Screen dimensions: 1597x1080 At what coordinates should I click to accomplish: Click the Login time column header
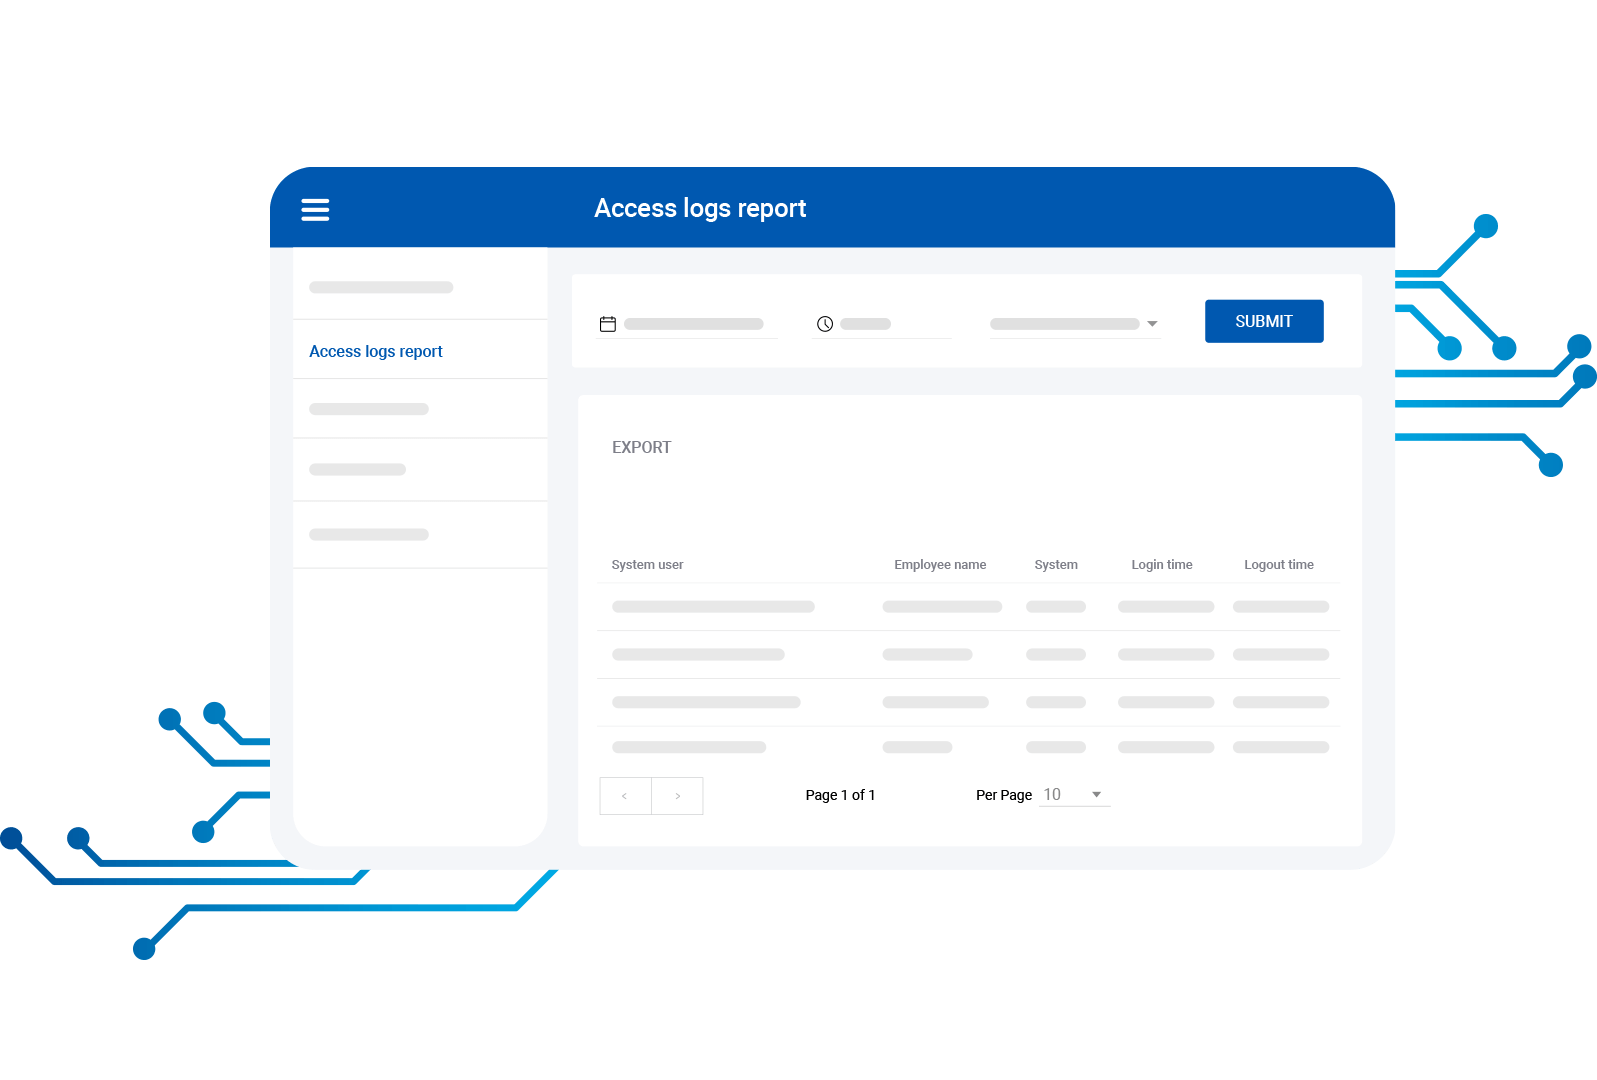[1161, 564]
